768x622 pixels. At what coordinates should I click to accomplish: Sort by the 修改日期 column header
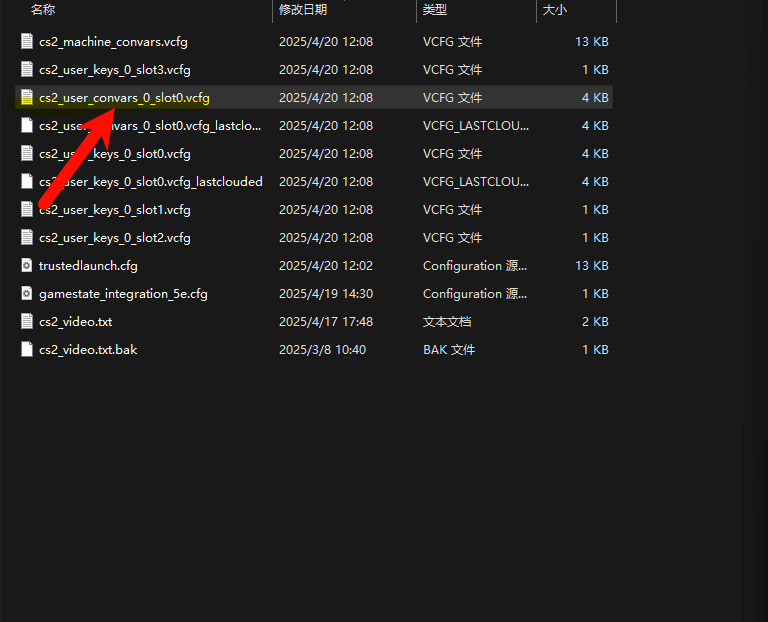point(303,10)
